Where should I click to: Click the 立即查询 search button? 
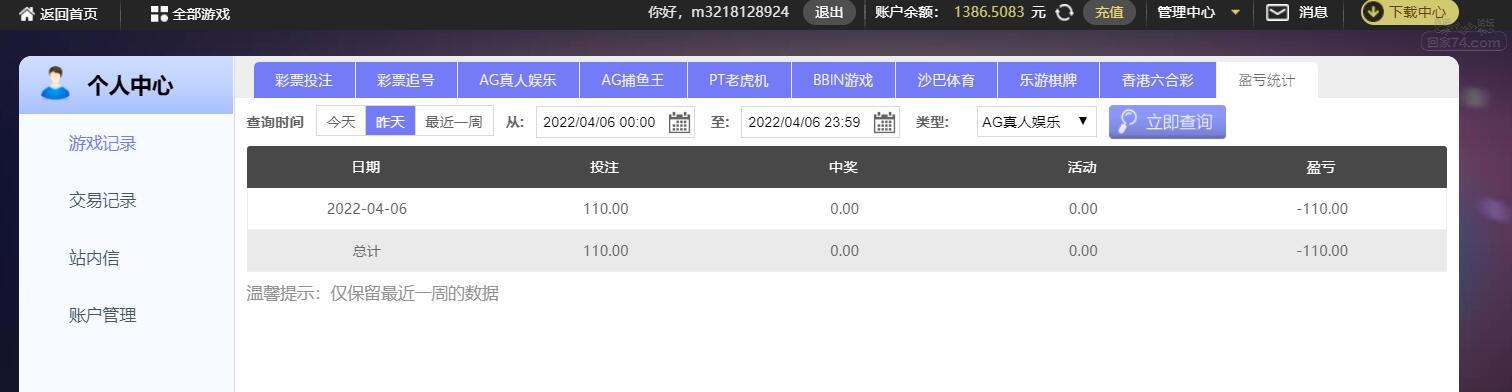coord(1167,122)
